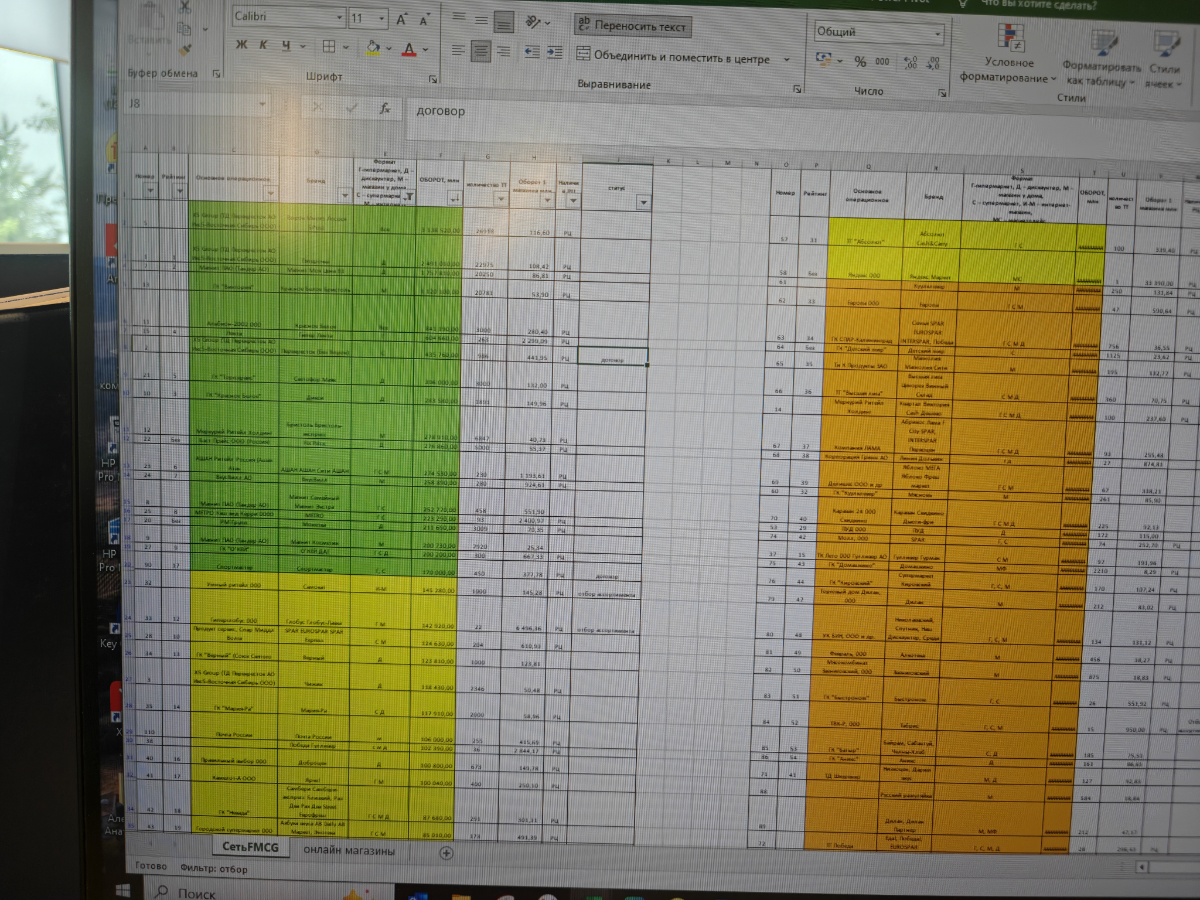
Task: Decrease indent
Action: [x=530, y=52]
